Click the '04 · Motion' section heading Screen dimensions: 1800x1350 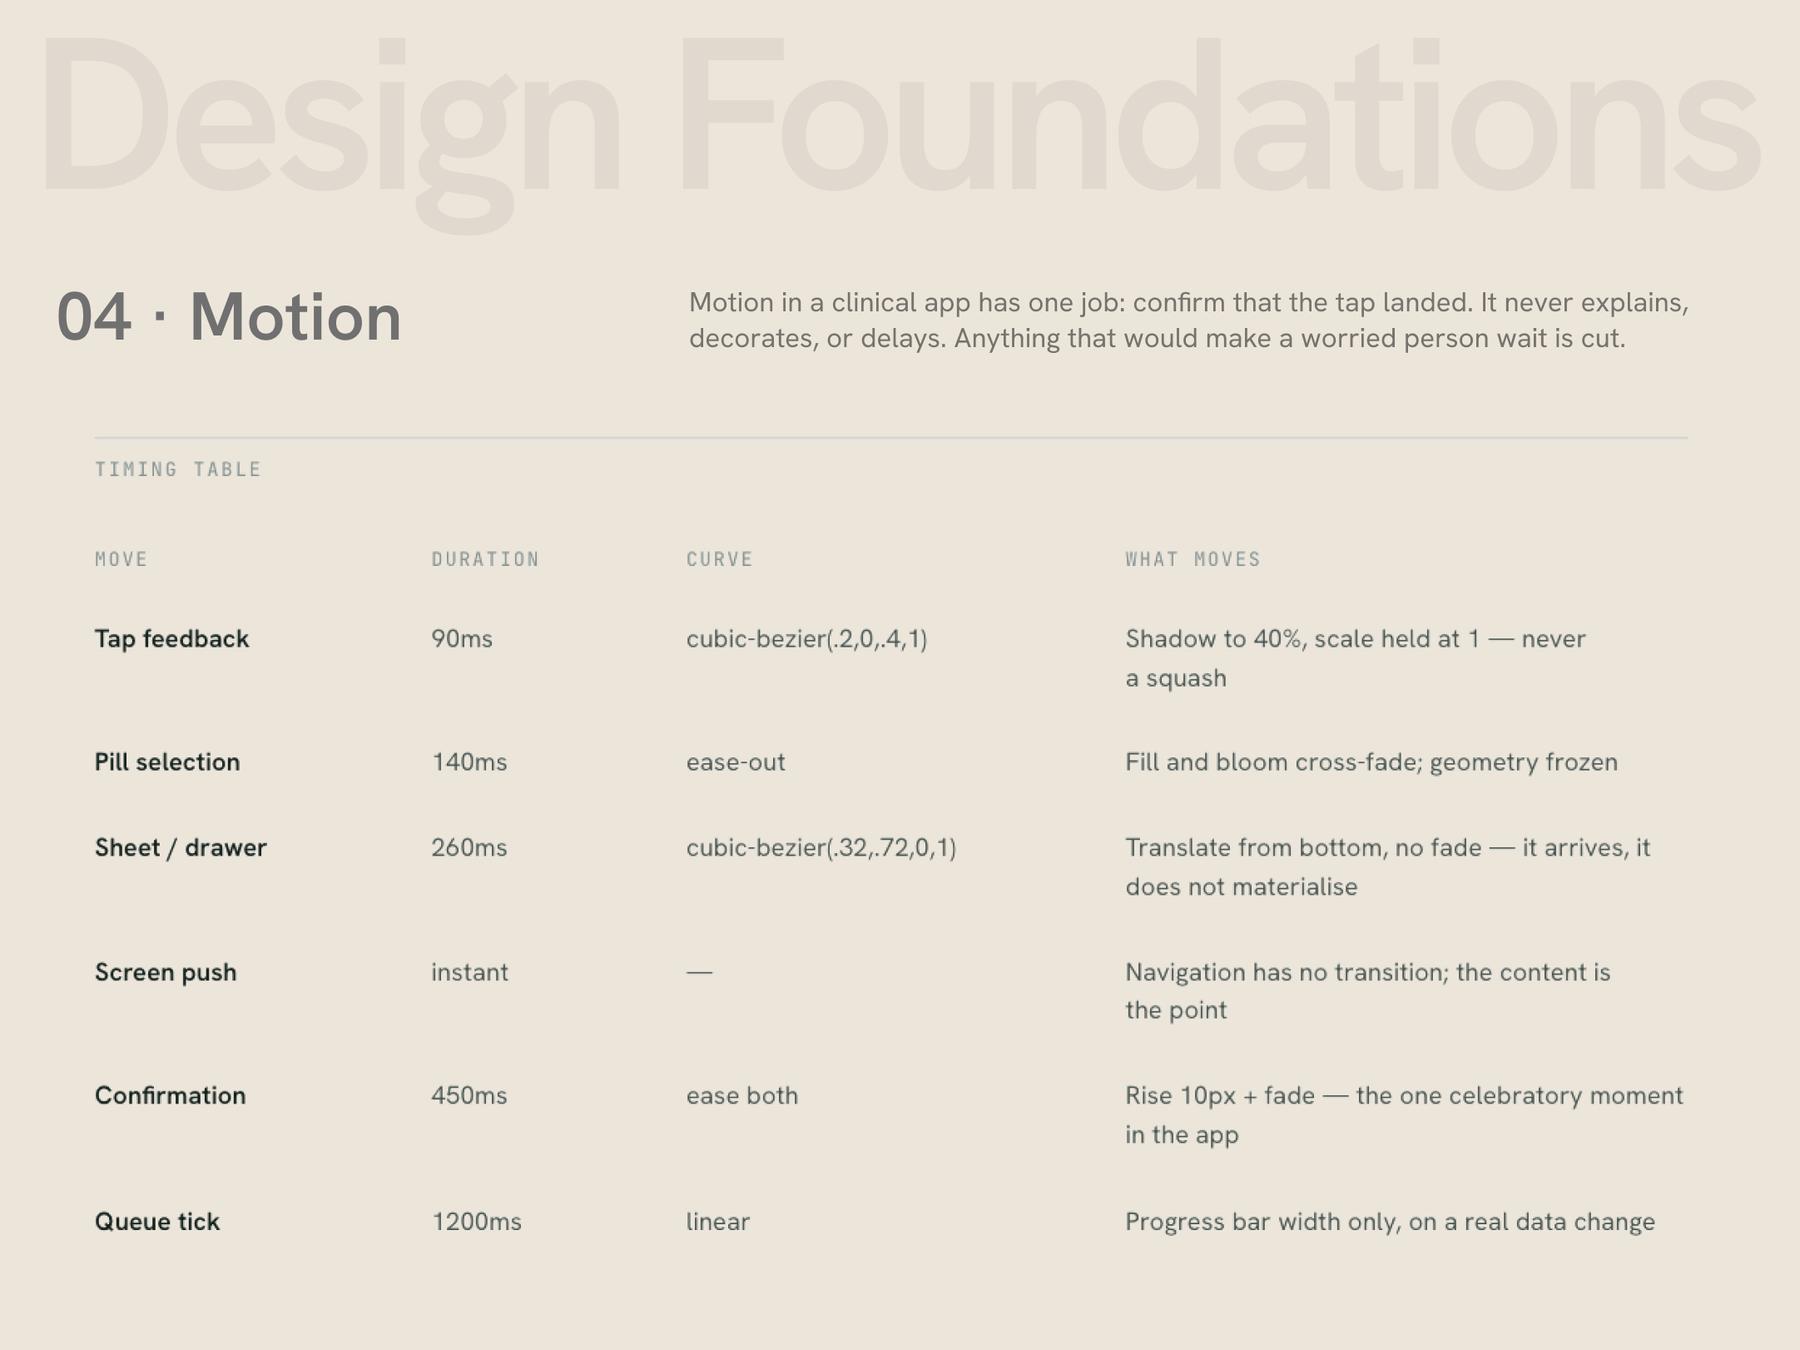pyautogui.click(x=229, y=318)
